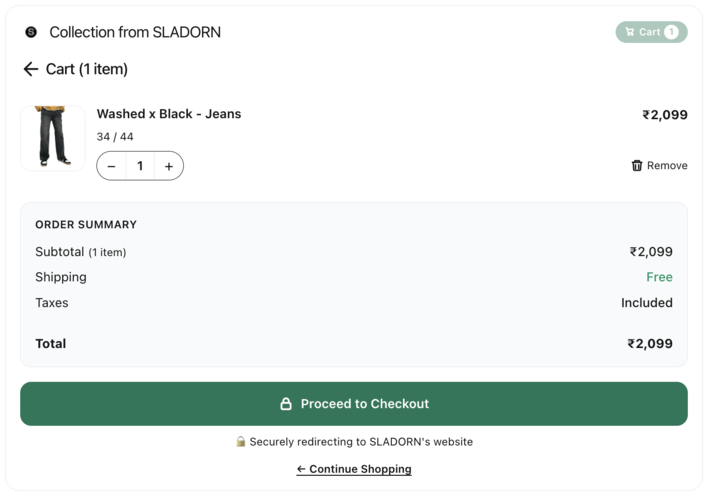This screenshot has height=496, width=706.
Task: Decrease quantity with the minus button
Action: (112, 166)
